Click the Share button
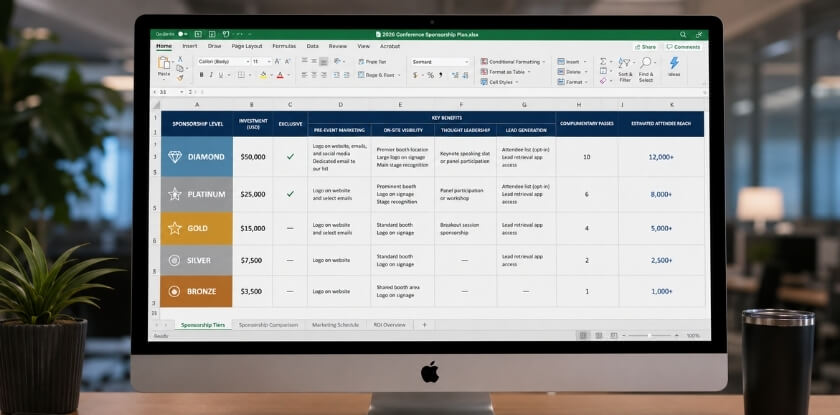Viewport: 840px width, 415px height. pos(645,47)
